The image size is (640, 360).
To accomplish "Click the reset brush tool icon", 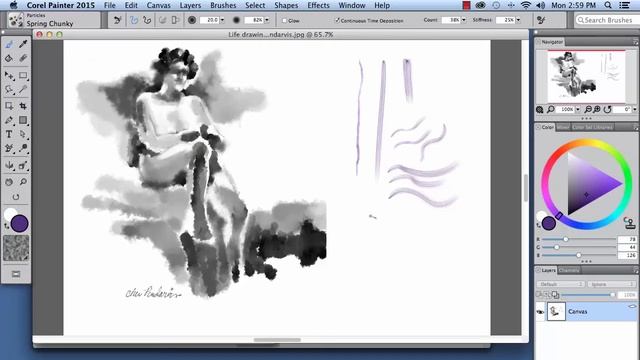I will click(118, 20).
